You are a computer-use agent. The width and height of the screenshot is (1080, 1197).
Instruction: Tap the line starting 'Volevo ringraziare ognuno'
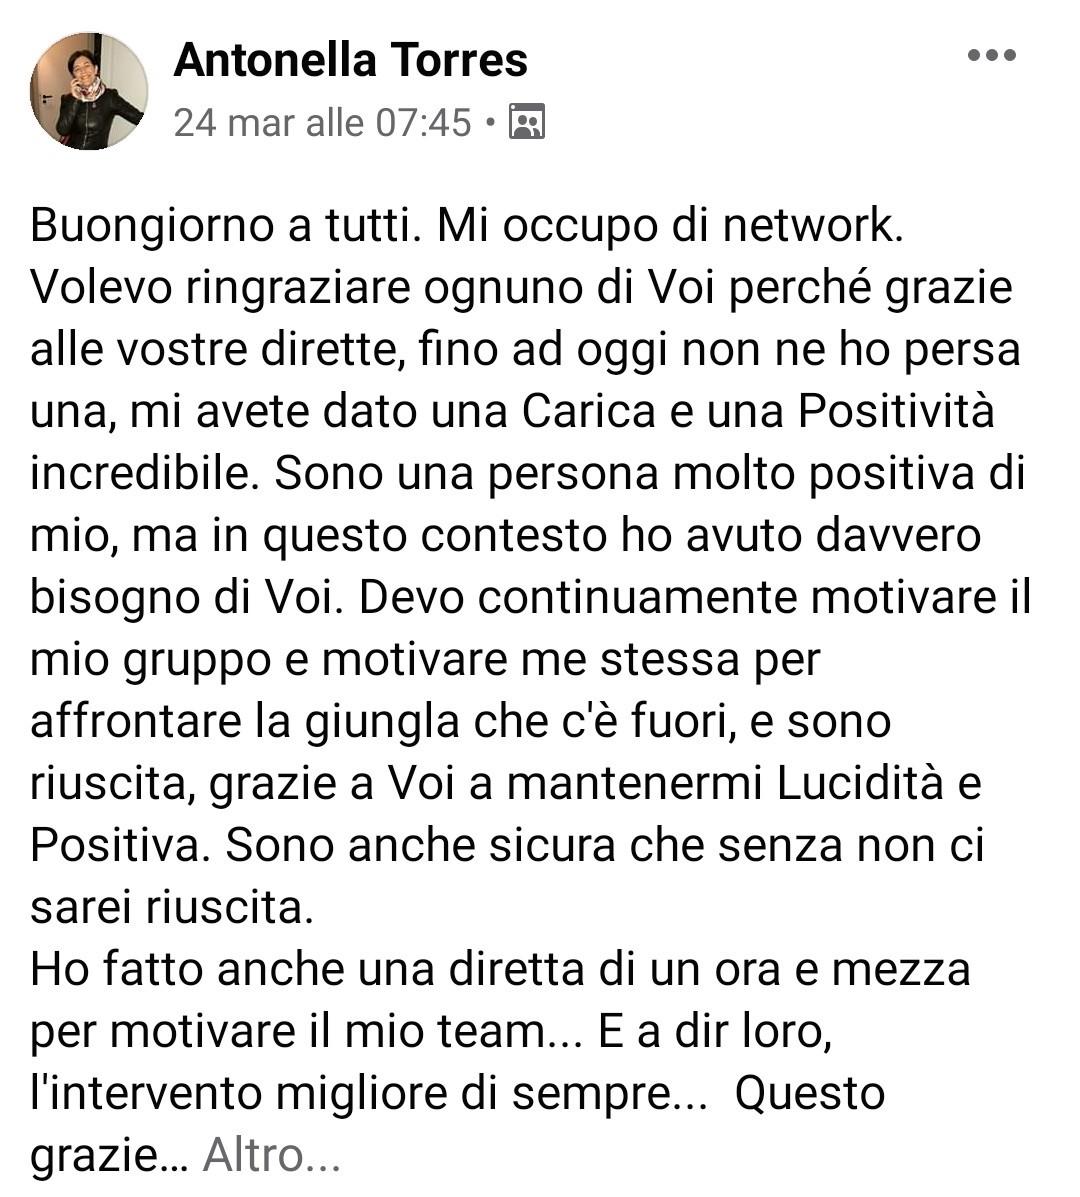click(x=521, y=289)
